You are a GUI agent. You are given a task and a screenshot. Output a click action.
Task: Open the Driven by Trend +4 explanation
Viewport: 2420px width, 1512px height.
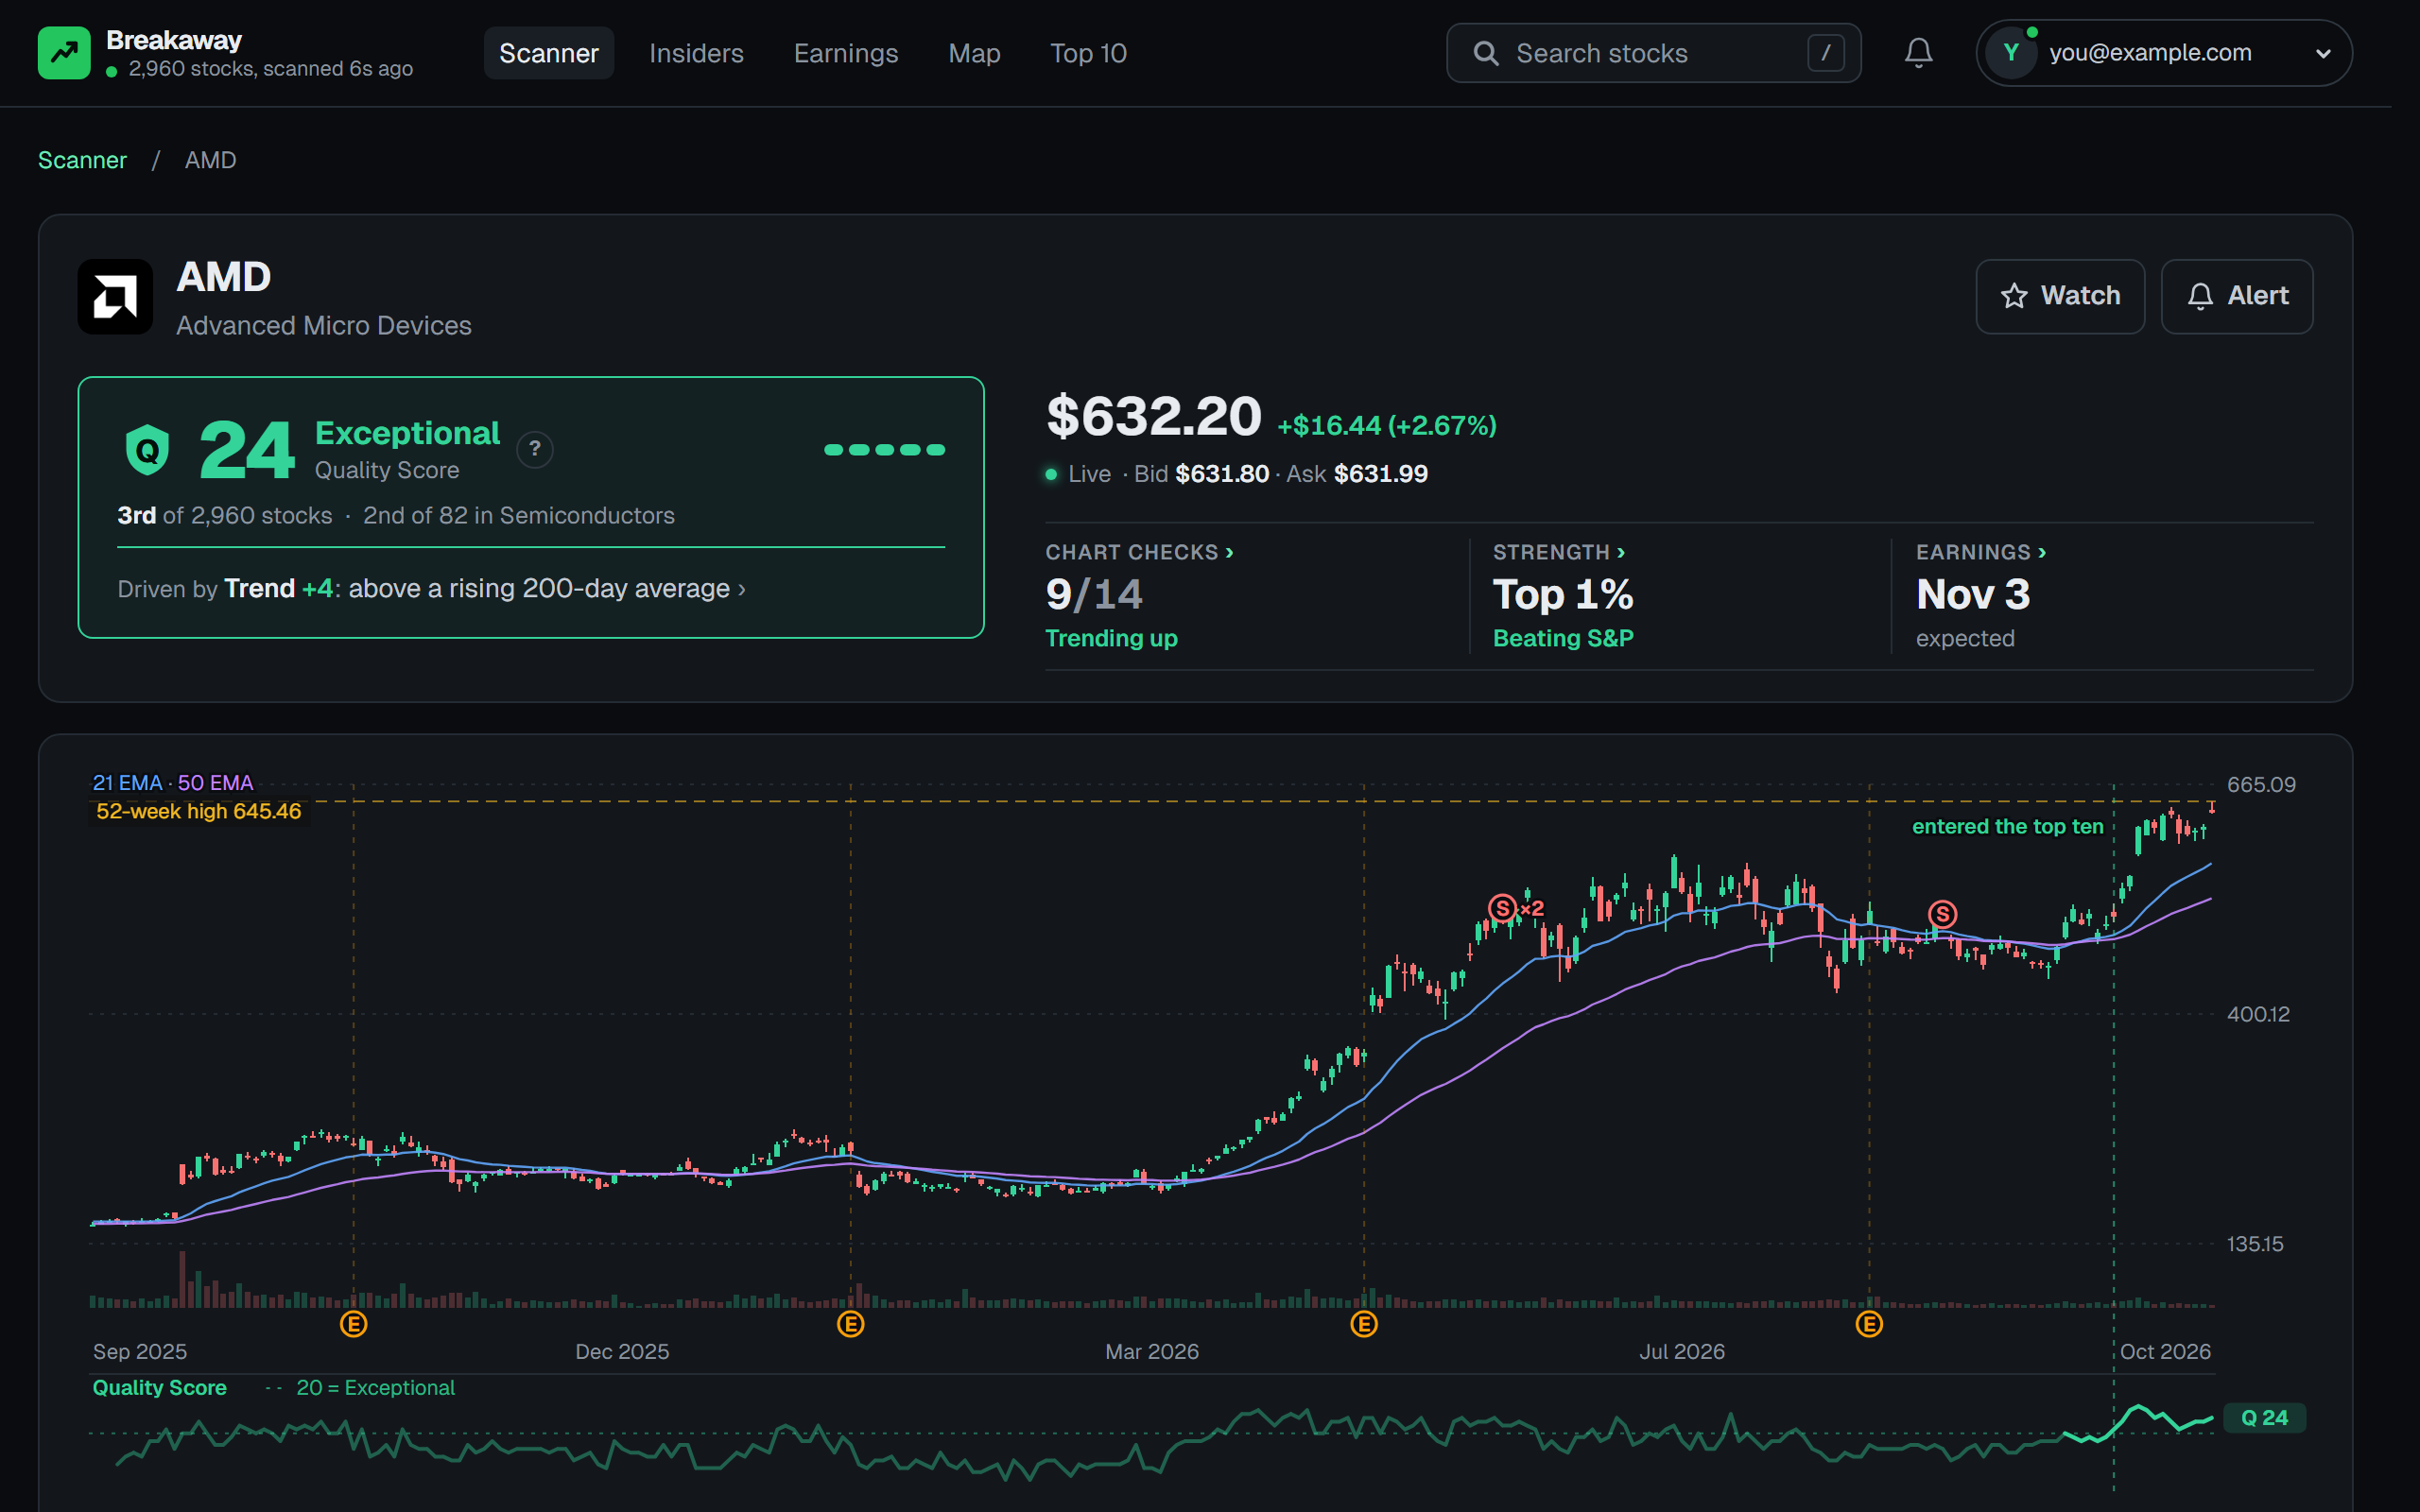pos(432,589)
